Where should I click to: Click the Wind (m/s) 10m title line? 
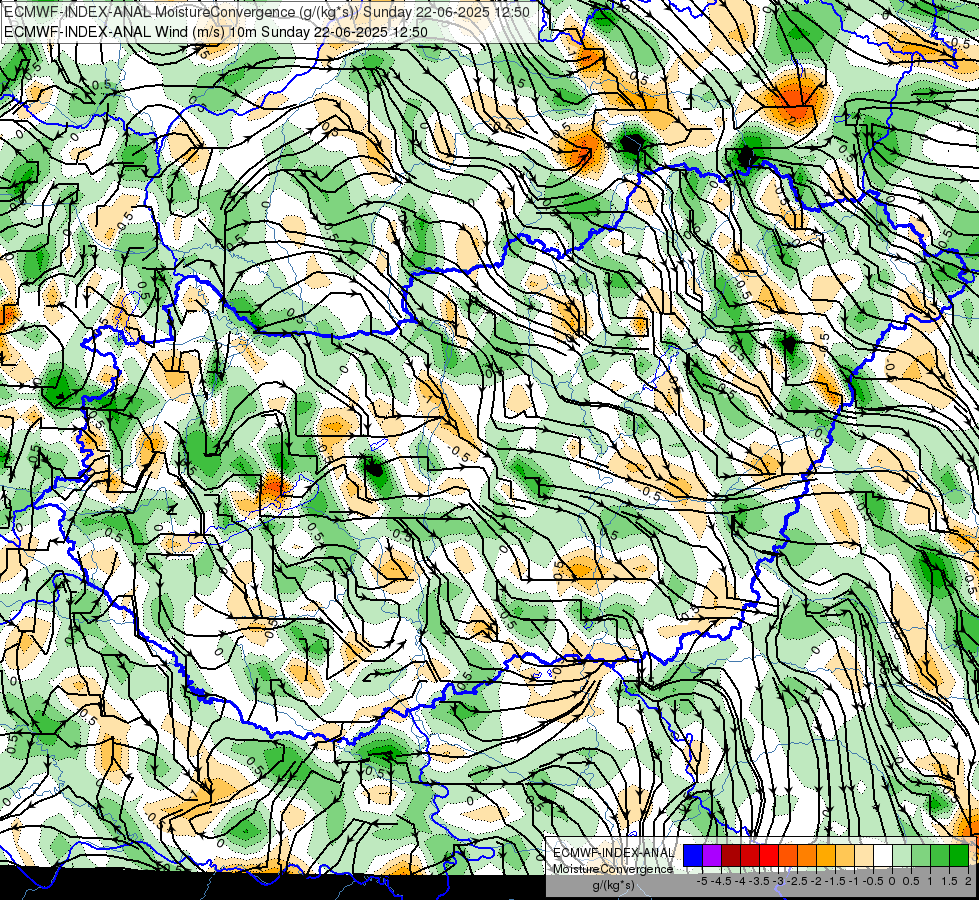pos(215,31)
